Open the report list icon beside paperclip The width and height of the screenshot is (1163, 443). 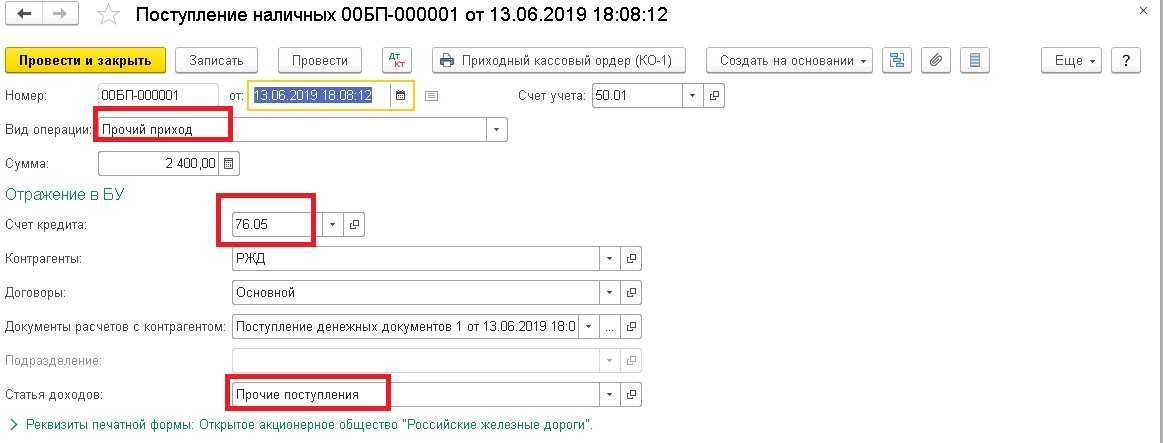coord(975,60)
